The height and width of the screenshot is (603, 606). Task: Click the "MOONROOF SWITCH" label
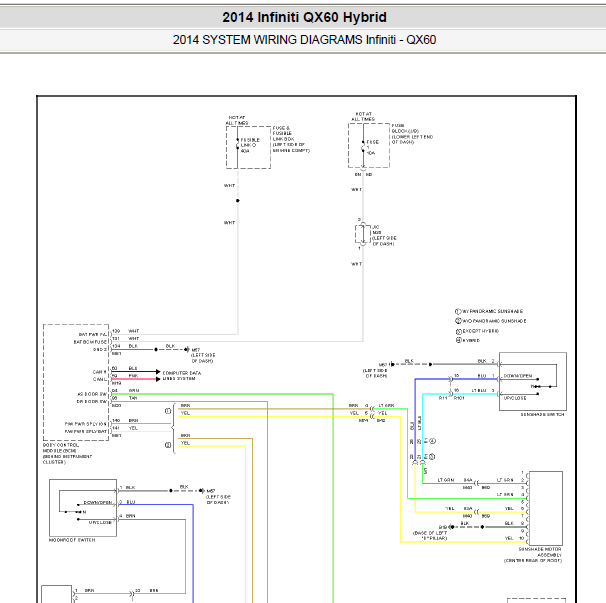click(72, 540)
